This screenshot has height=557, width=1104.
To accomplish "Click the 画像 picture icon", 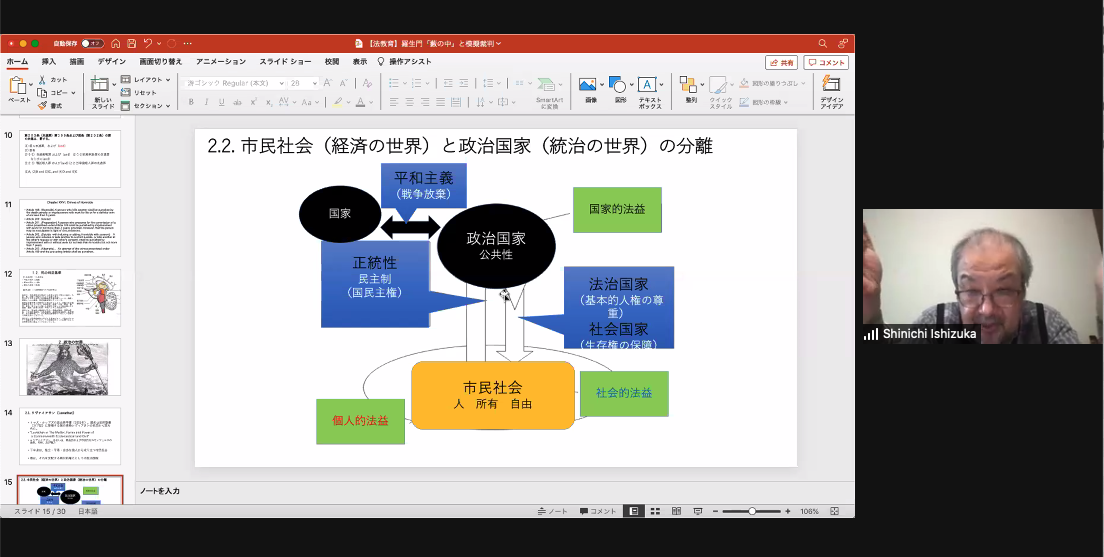I will click(x=587, y=85).
